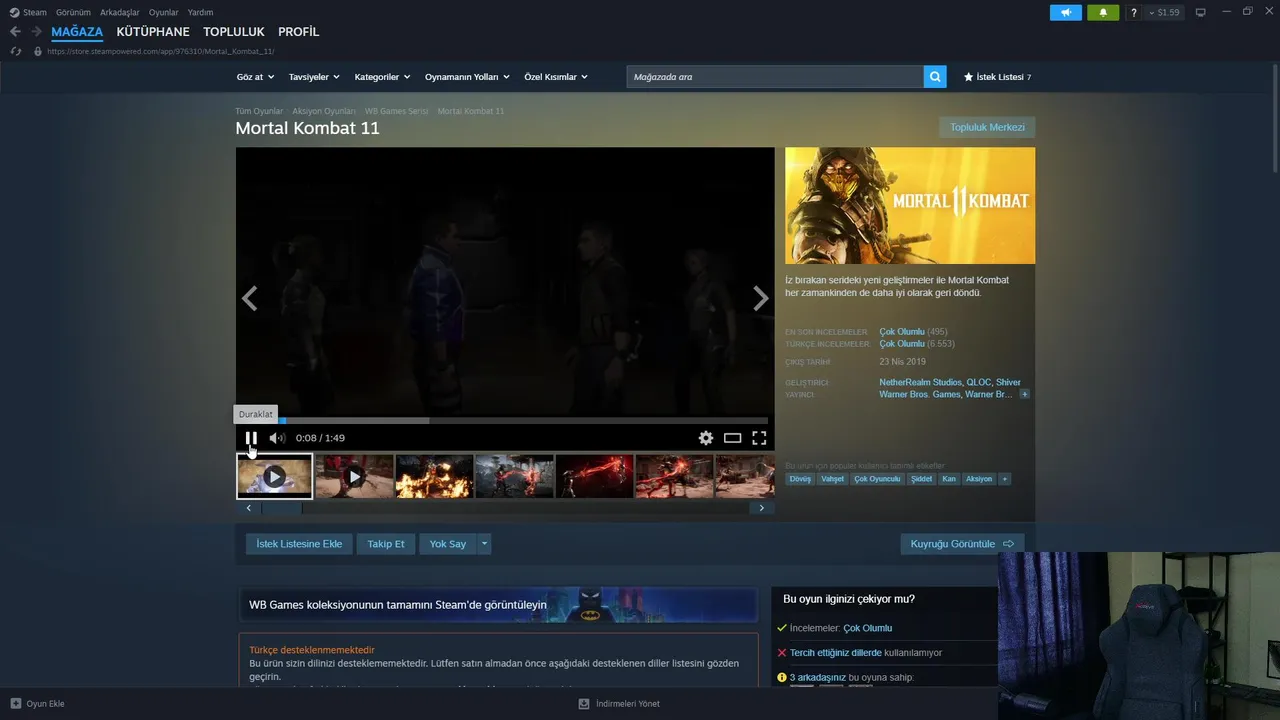The height and width of the screenshot is (720, 1280).
Task: Open the Oyunlar menu
Action: pyautogui.click(x=164, y=12)
